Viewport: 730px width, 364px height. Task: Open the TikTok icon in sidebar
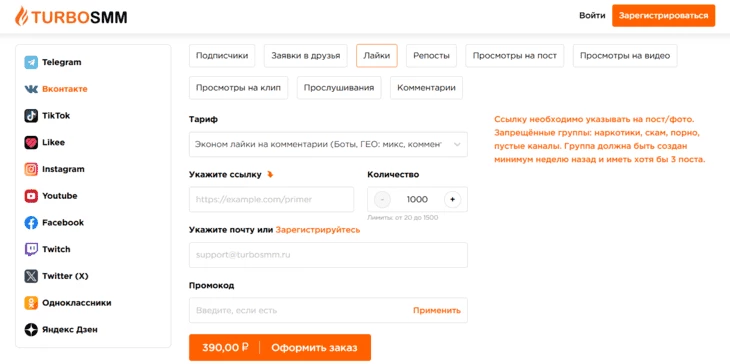(31, 116)
